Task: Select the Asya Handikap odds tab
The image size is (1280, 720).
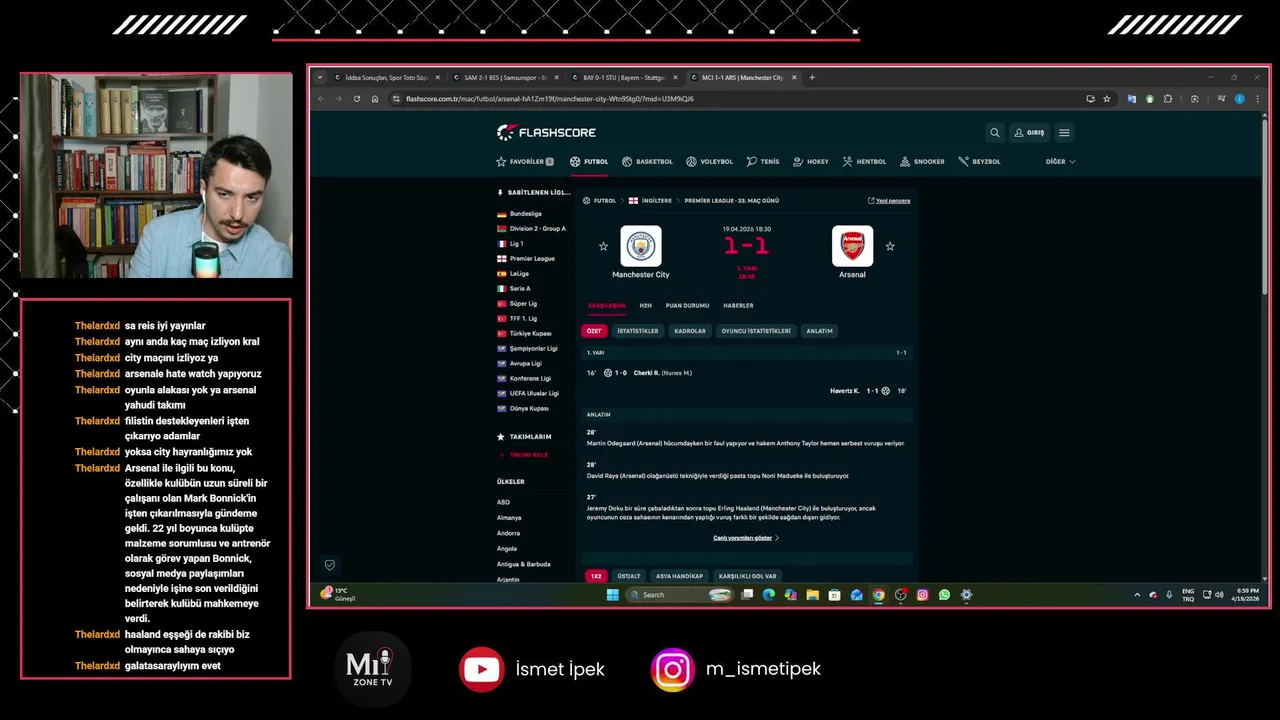Action: (x=679, y=576)
